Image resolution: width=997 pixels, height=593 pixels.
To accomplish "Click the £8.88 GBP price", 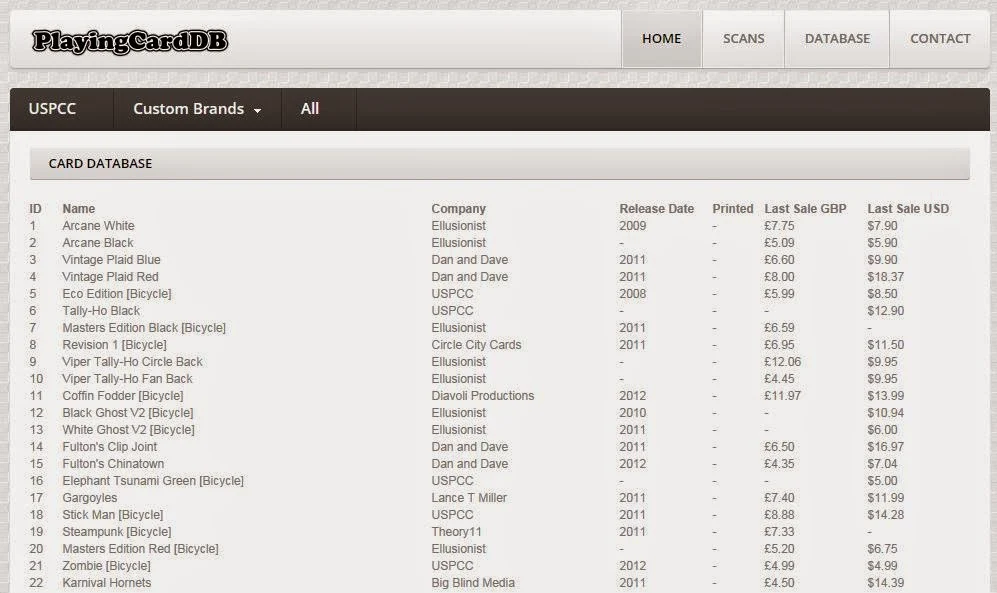I will (780, 515).
